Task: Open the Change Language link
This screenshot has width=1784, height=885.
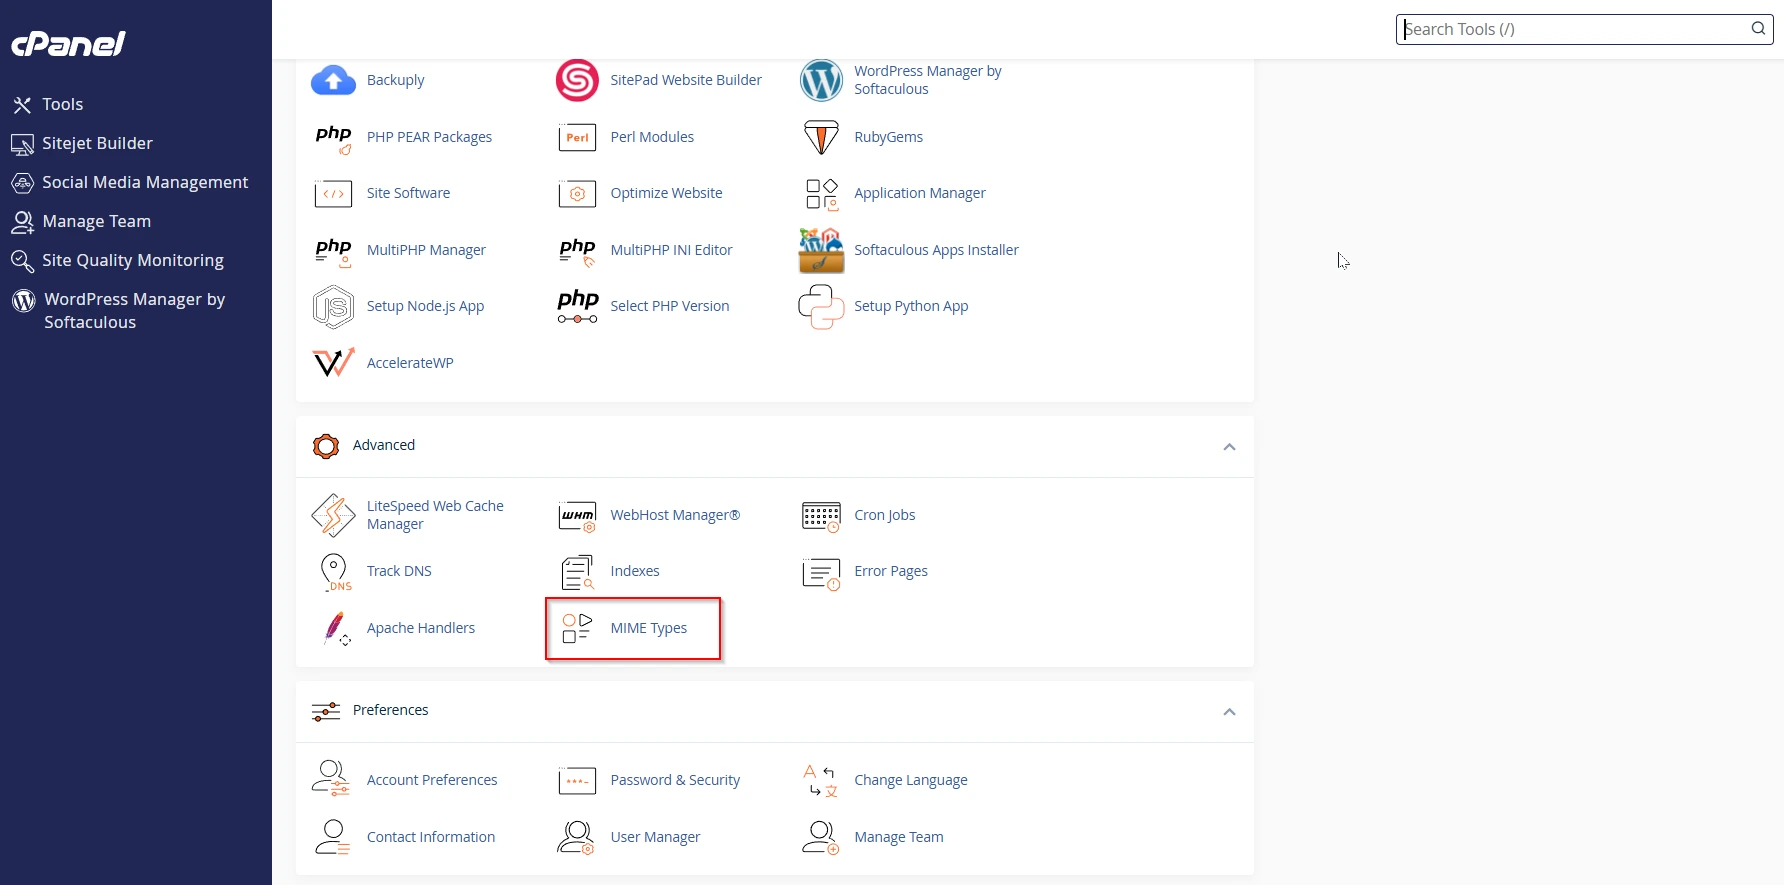Action: (911, 780)
